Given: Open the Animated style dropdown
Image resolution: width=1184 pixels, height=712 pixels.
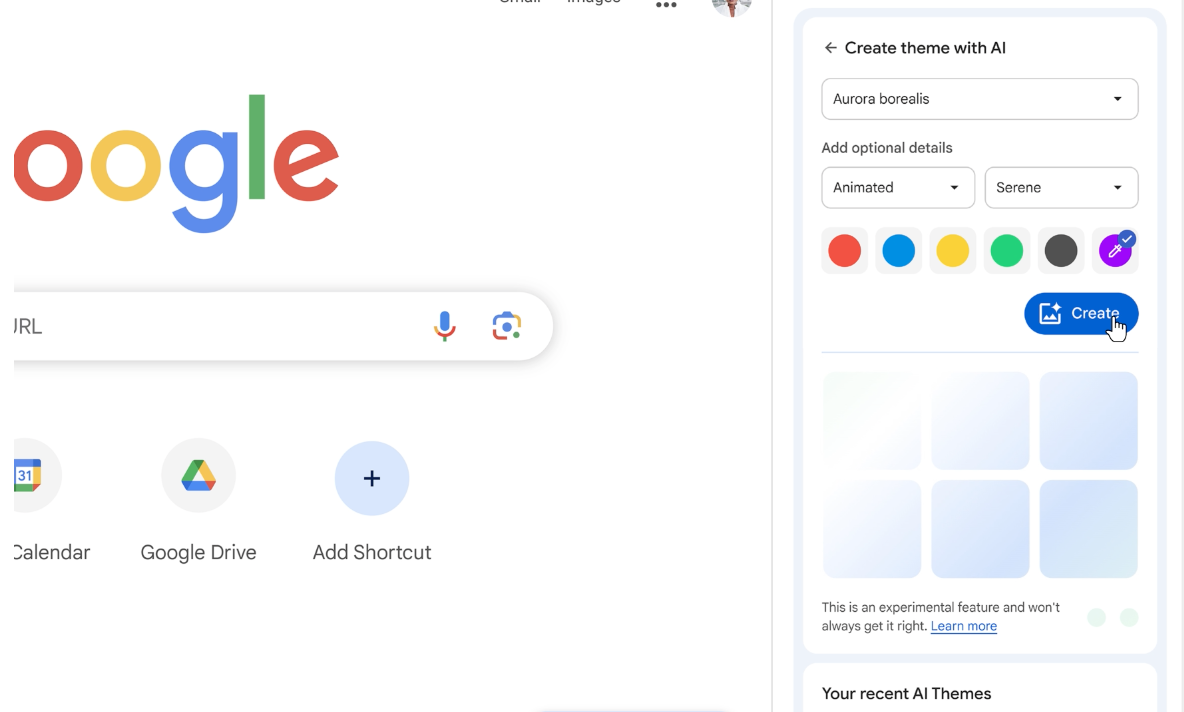Looking at the screenshot, I should click(x=897, y=188).
